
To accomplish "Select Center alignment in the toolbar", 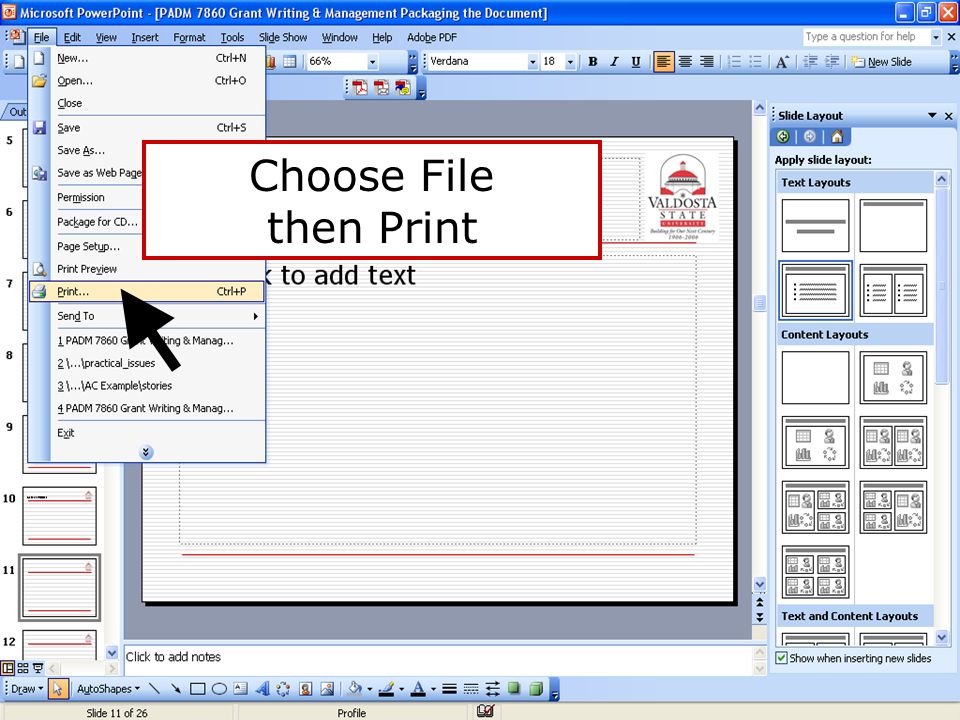I will click(685, 62).
